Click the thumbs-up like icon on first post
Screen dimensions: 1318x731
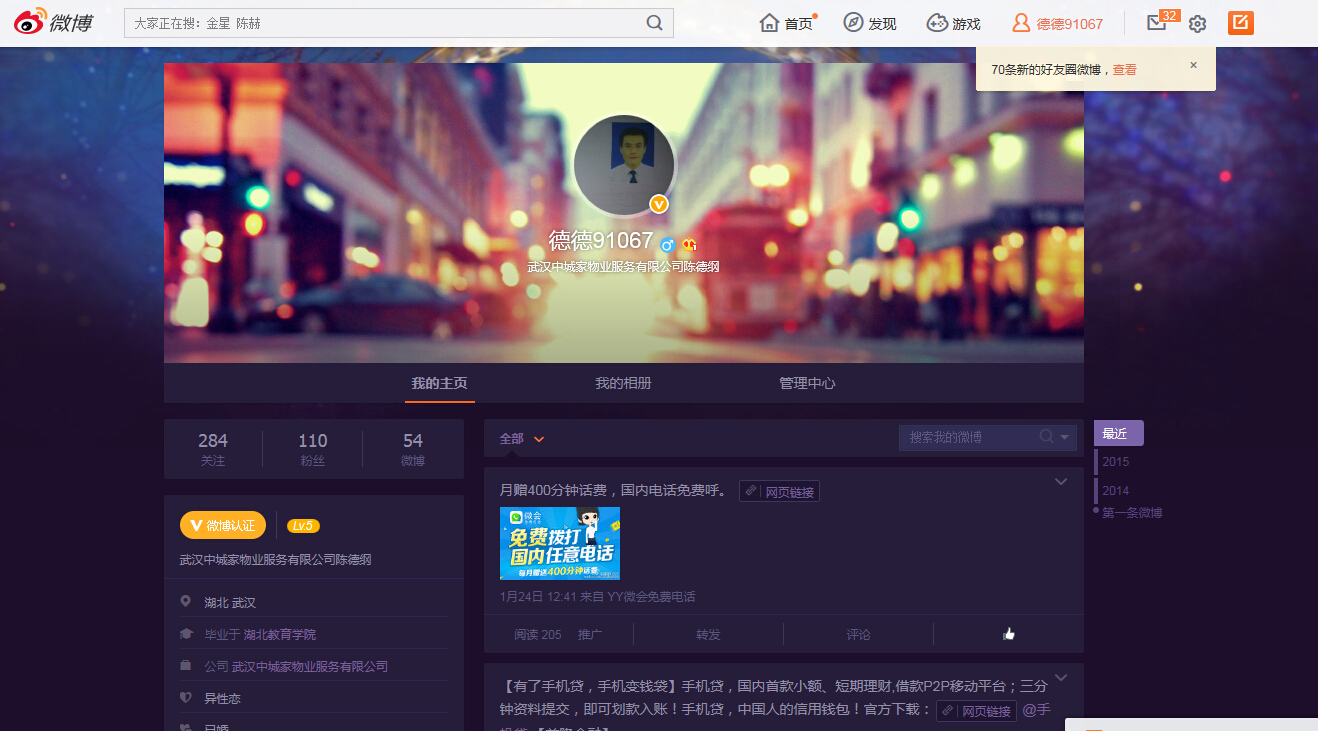point(1008,634)
